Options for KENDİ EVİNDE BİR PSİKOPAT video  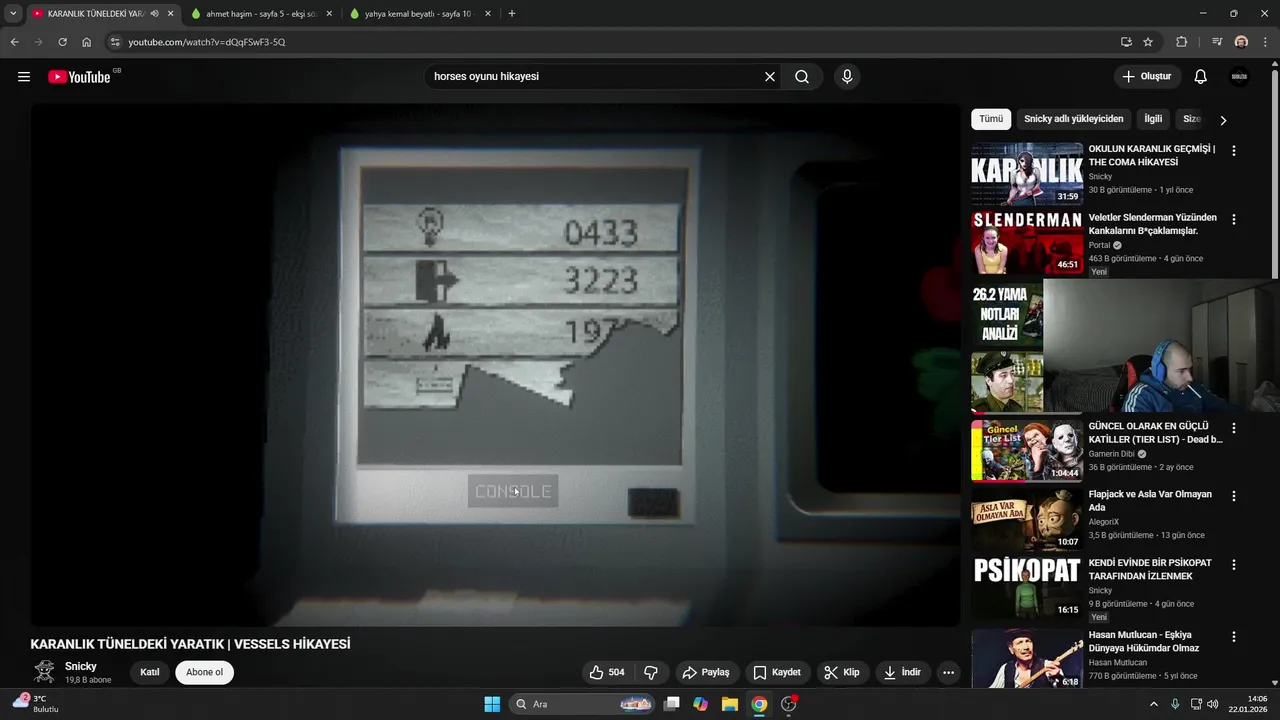(x=1234, y=565)
